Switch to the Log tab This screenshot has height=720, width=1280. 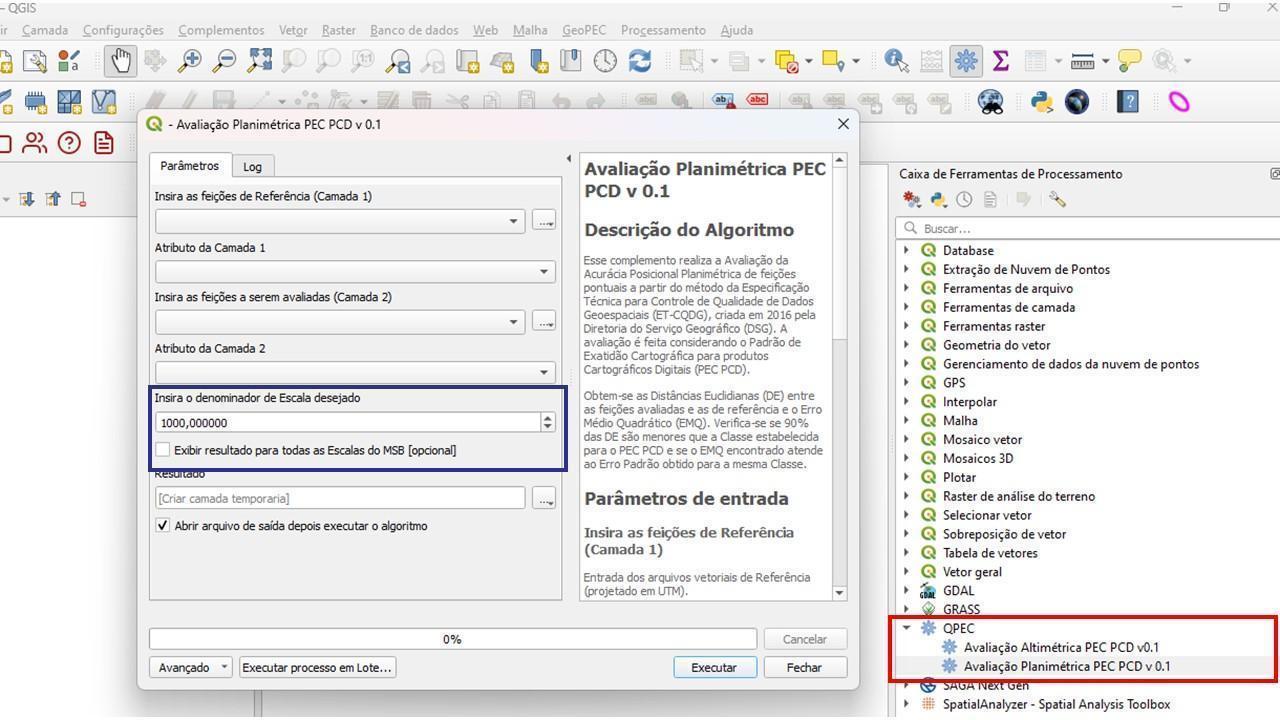(252, 166)
